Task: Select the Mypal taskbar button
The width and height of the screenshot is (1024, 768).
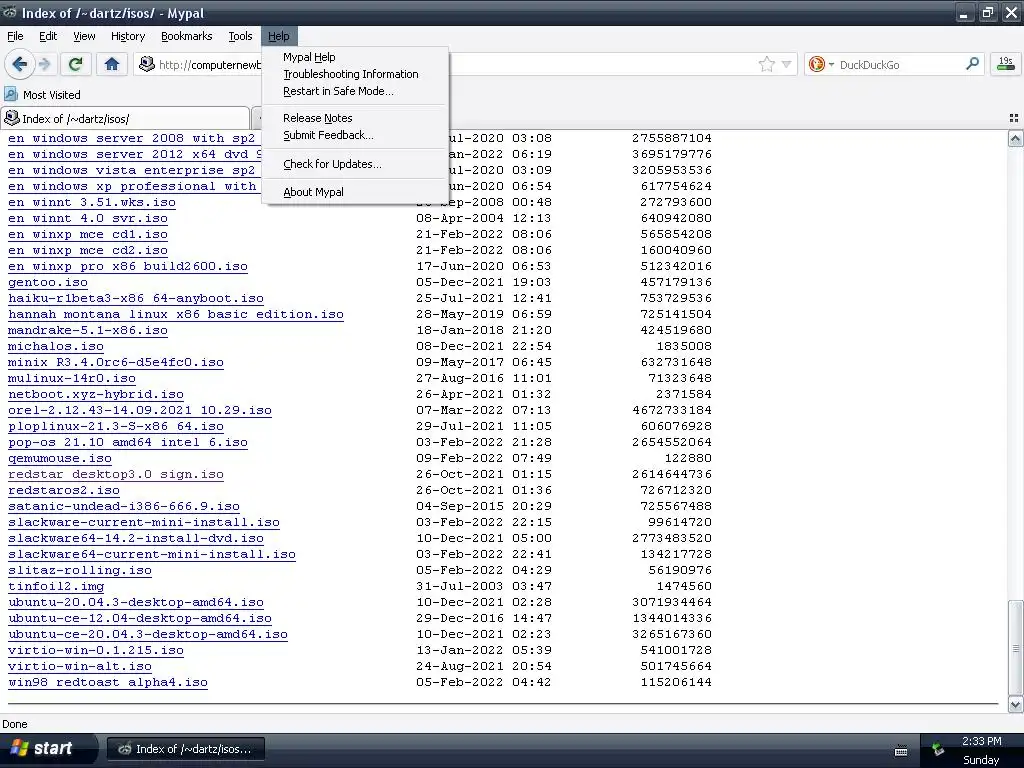Action: coord(185,749)
